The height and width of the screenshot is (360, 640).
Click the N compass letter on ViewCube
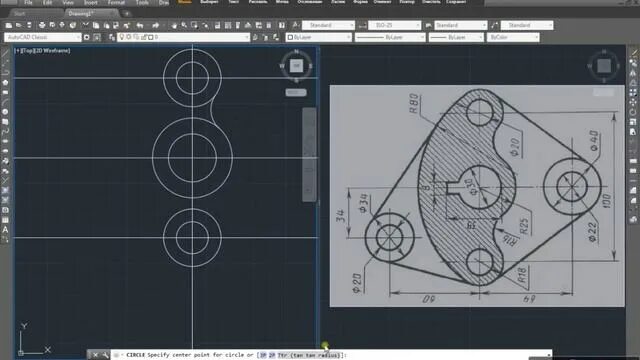(296, 51)
